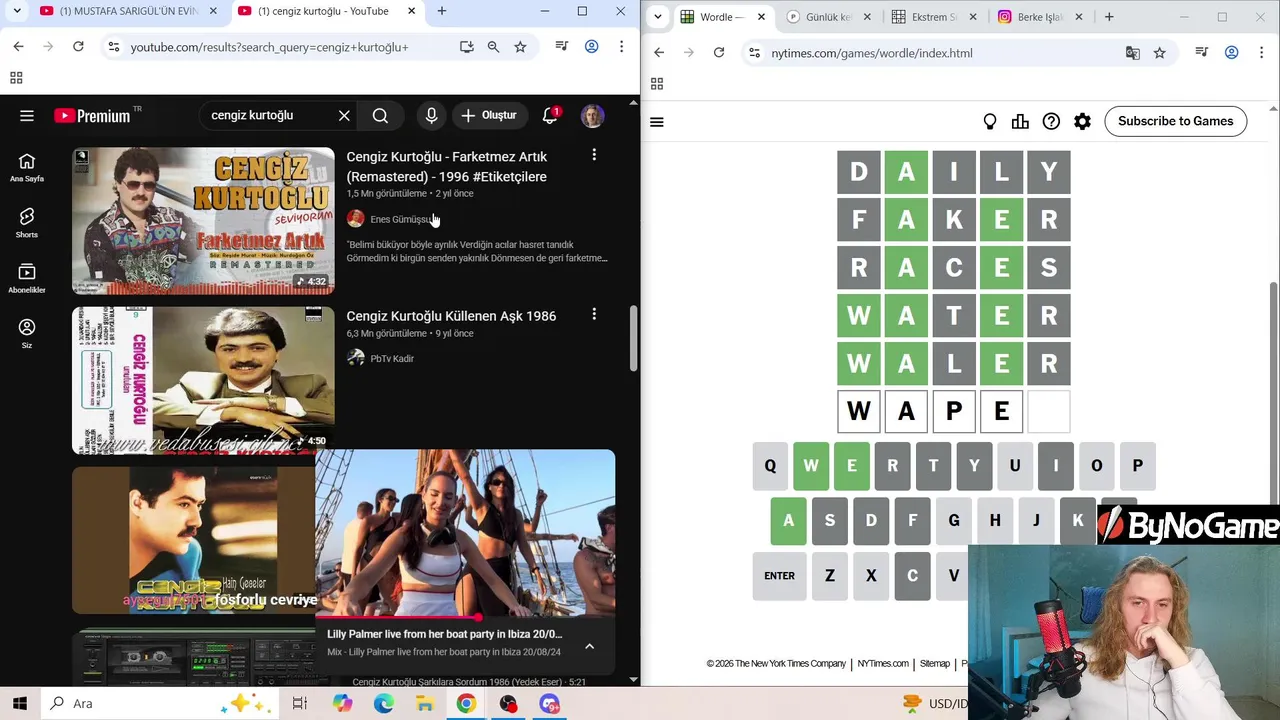Screen dimensions: 1280x720
Task: Open Shorts in YouTube sidebar
Action: click(27, 223)
